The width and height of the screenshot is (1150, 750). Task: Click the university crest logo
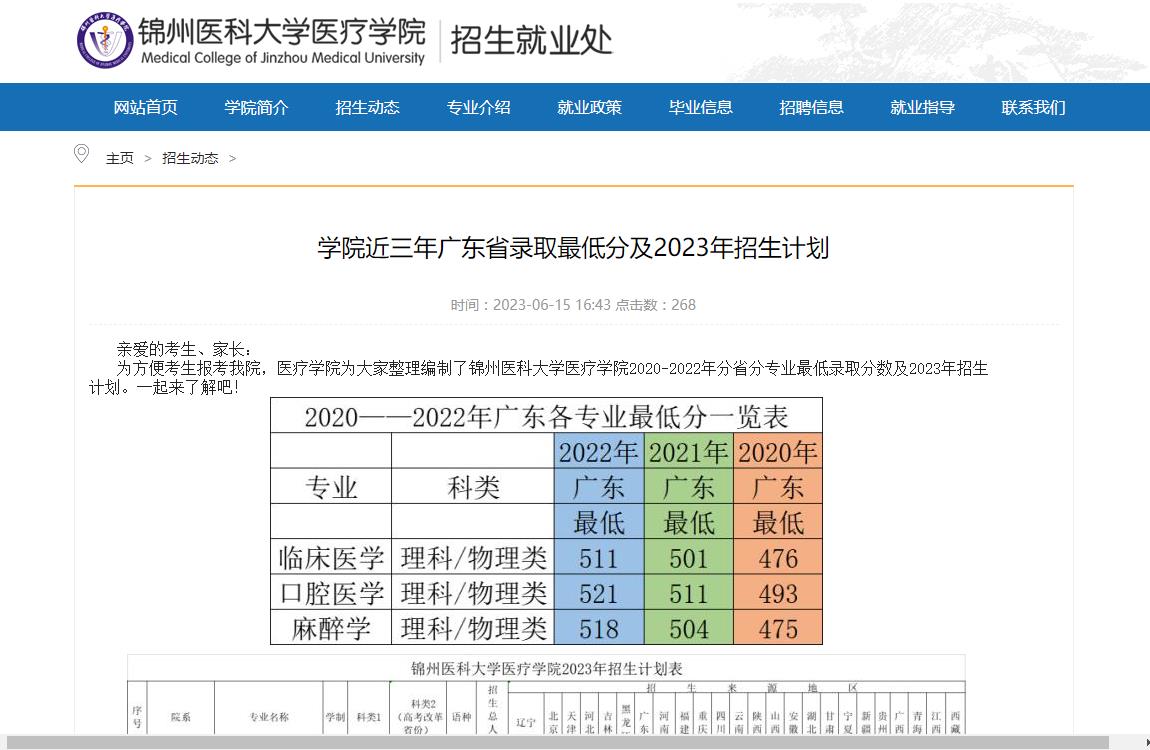coord(105,40)
